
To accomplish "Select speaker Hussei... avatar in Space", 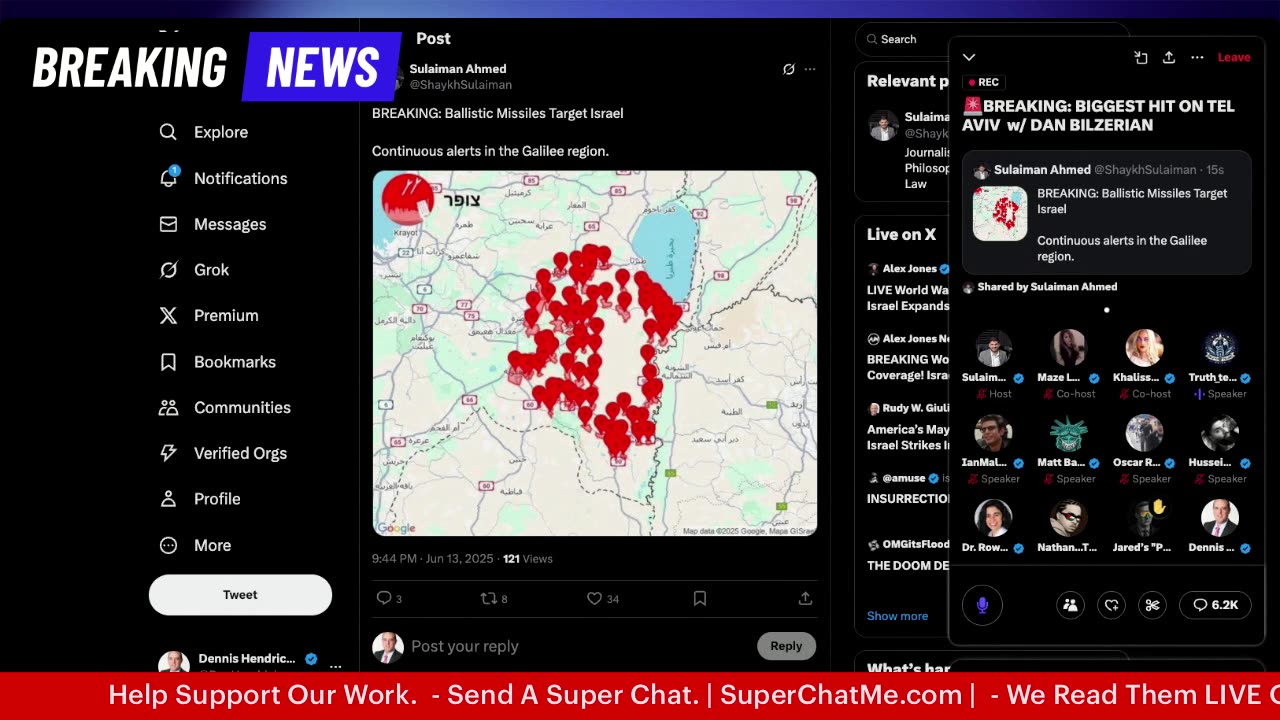I will (x=1220, y=434).
